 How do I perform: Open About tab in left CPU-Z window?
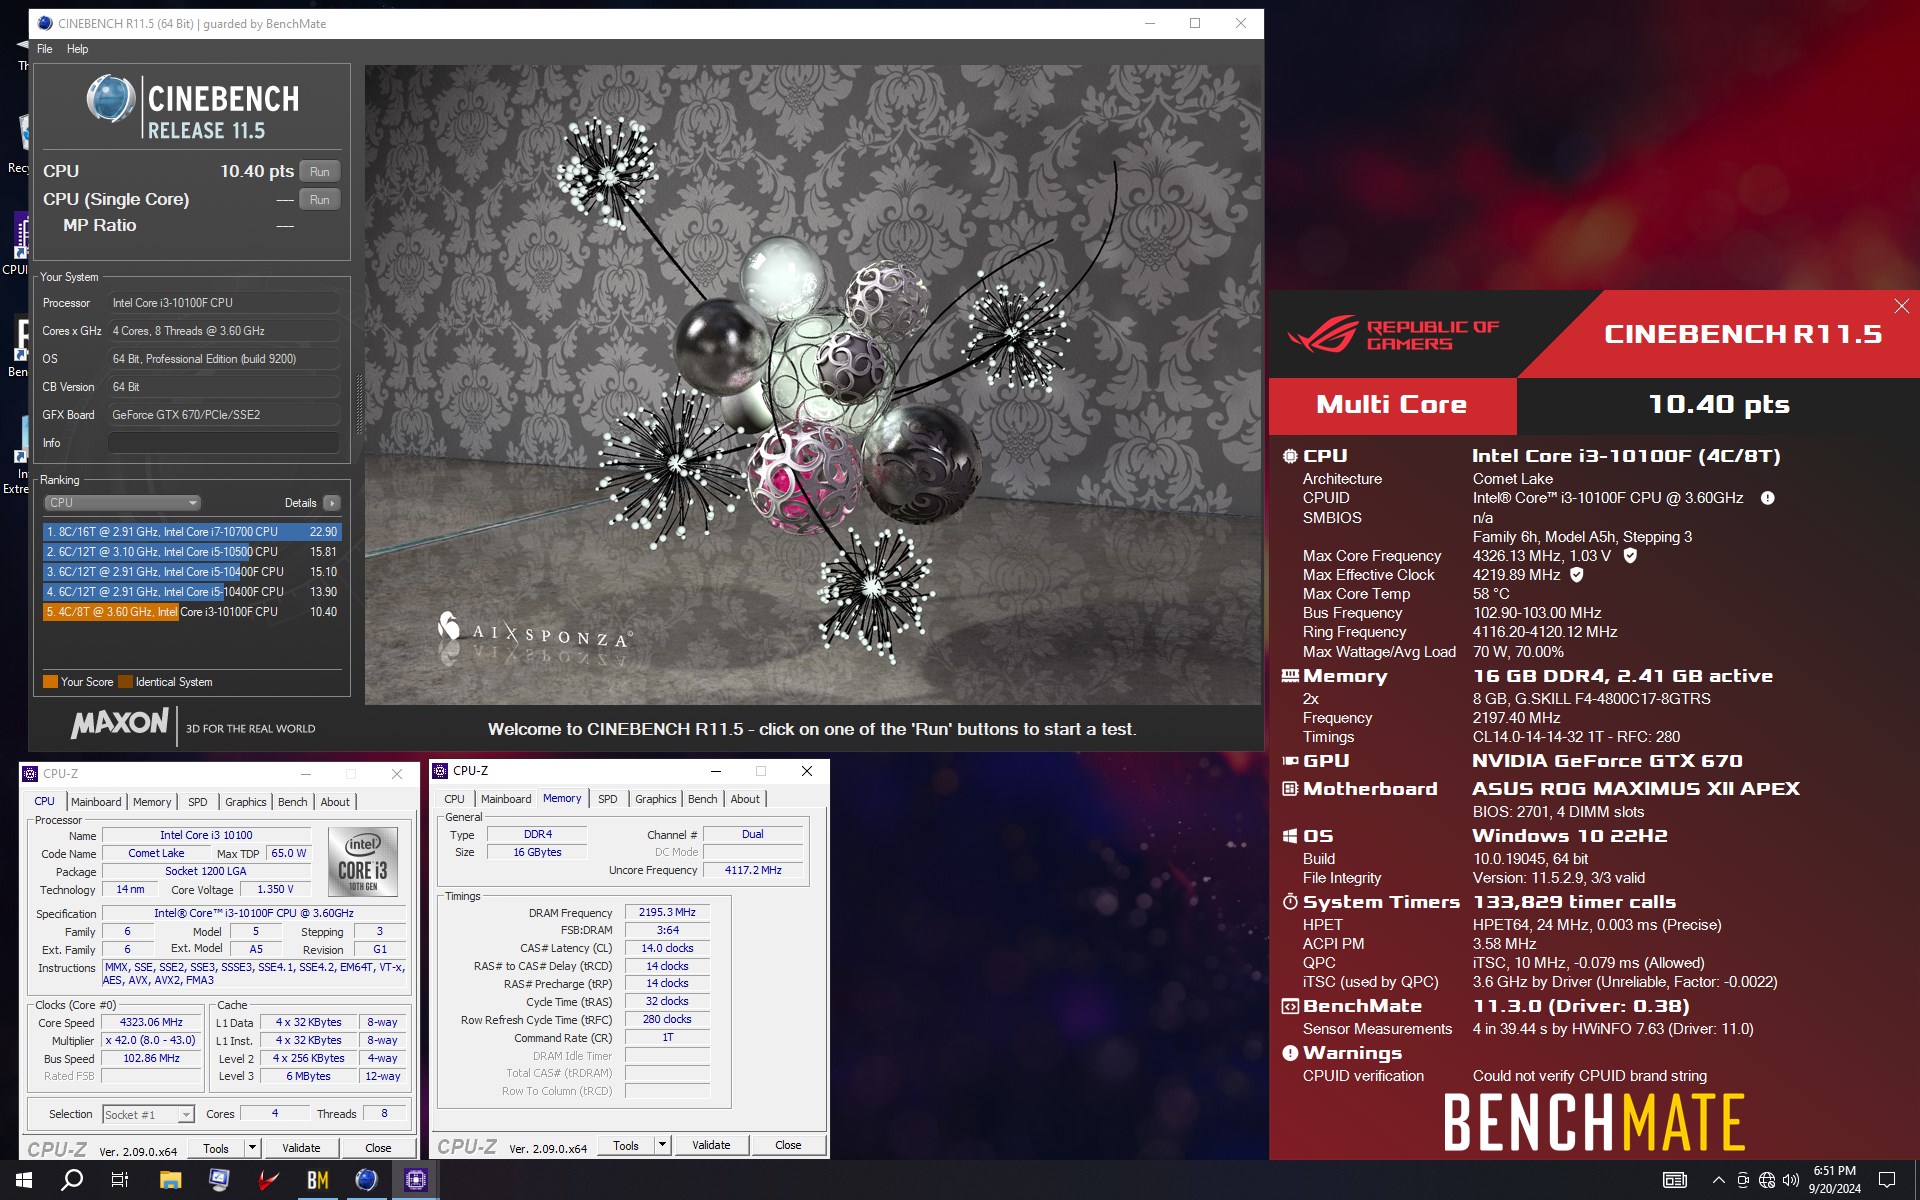click(335, 802)
